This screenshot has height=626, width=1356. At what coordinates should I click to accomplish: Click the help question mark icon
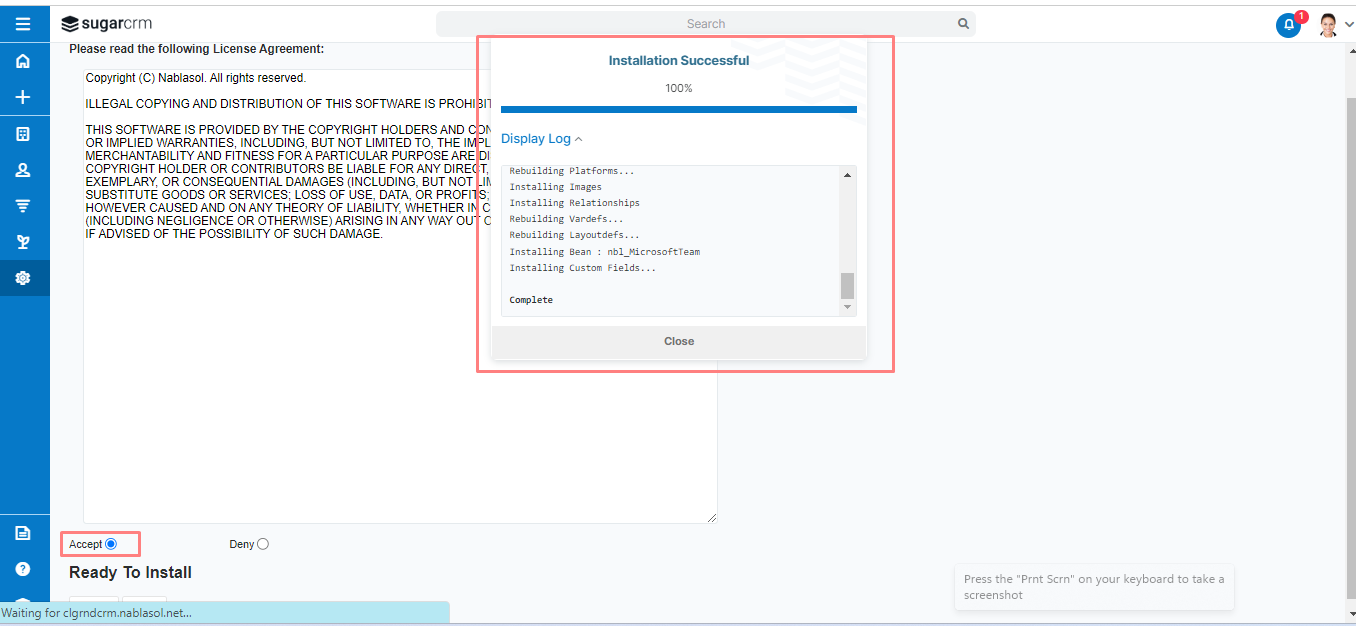tap(23, 569)
